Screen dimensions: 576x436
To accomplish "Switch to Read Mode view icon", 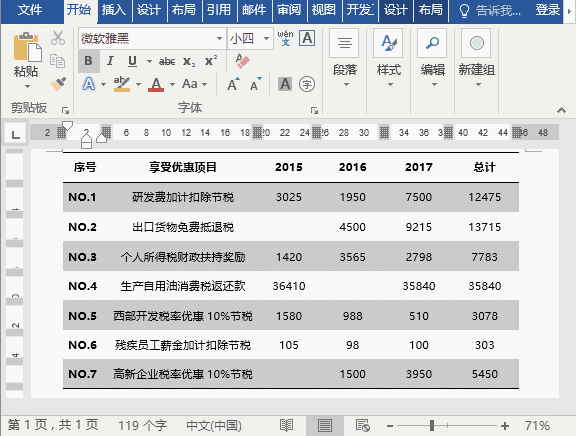I will click(x=286, y=425).
